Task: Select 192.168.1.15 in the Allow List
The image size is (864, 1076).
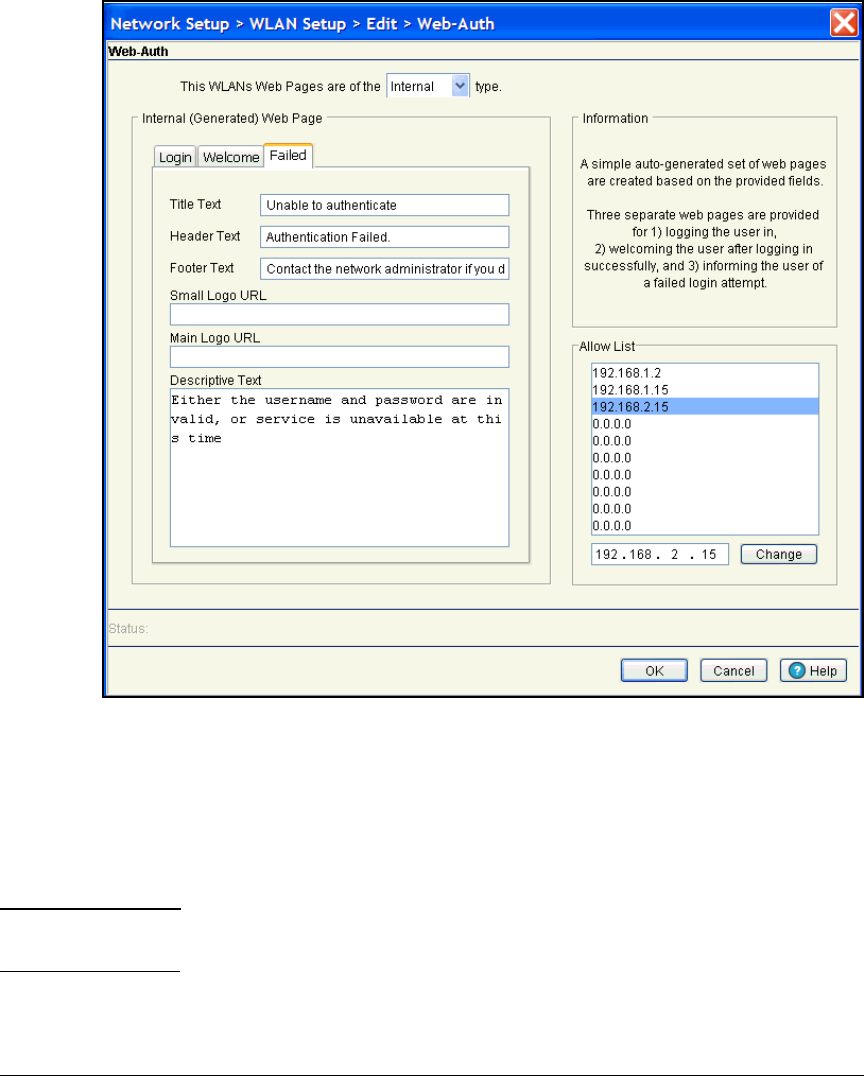Action: pos(705,390)
